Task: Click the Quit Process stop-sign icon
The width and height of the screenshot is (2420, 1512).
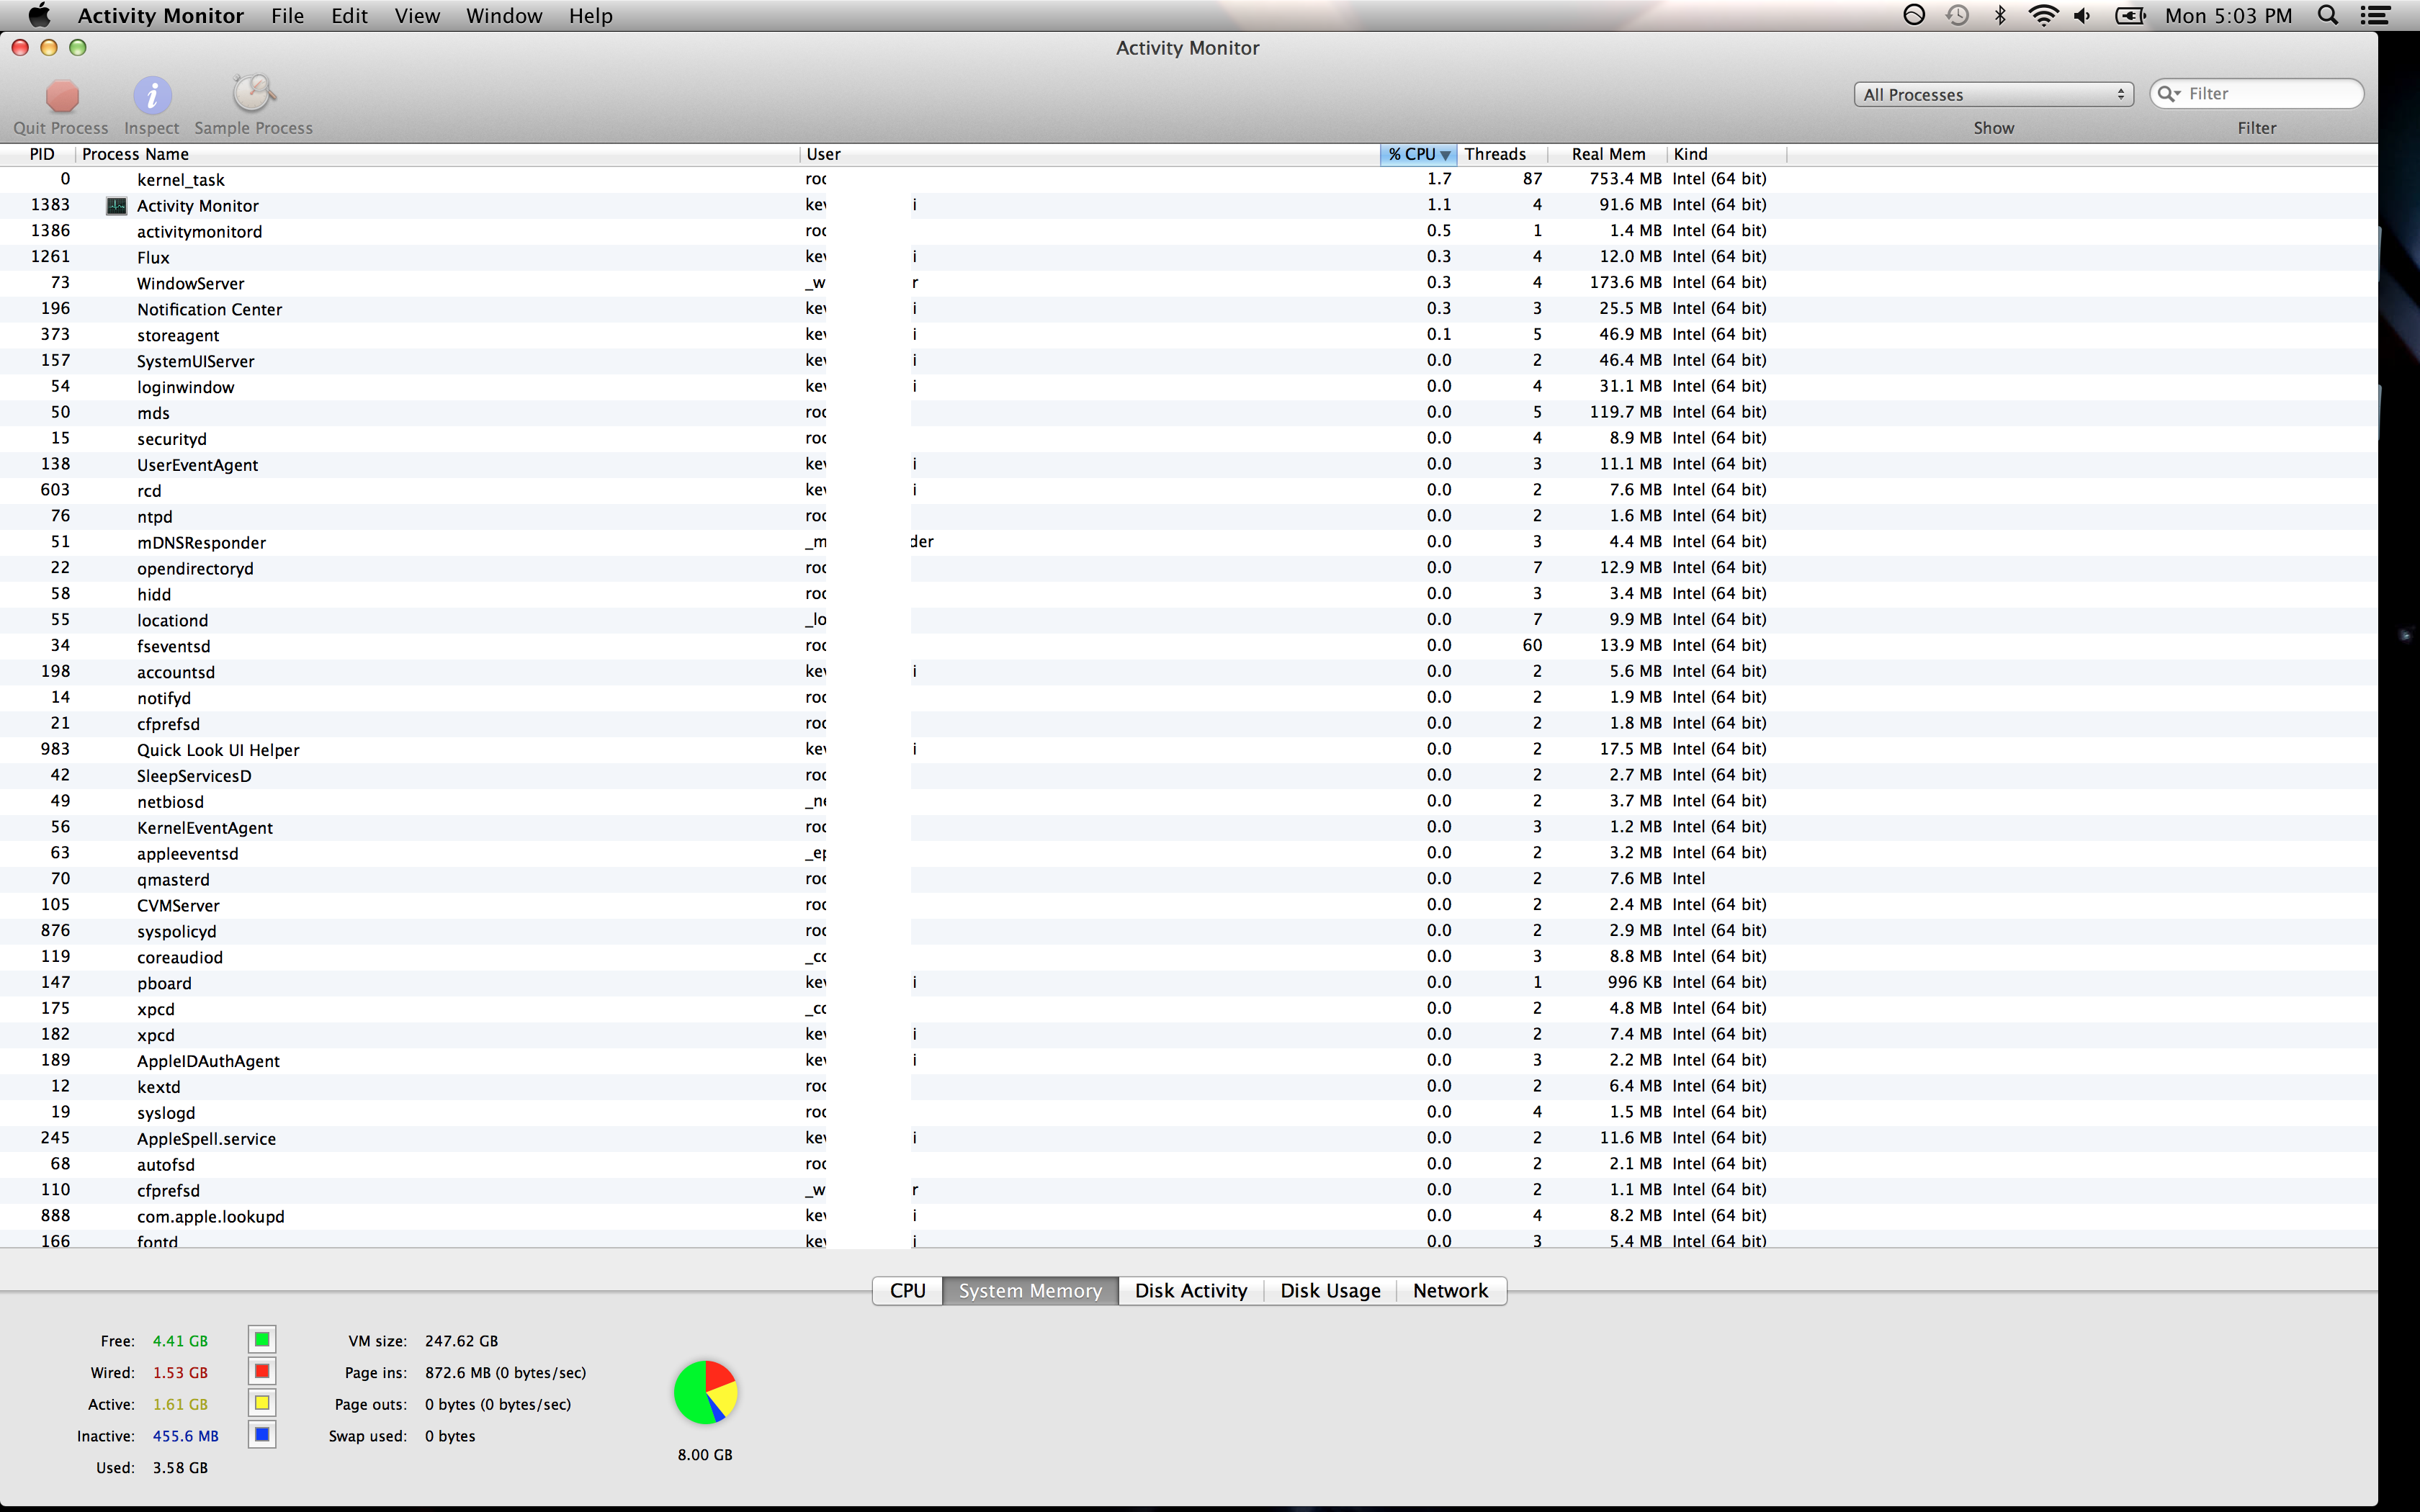Action: [62, 96]
